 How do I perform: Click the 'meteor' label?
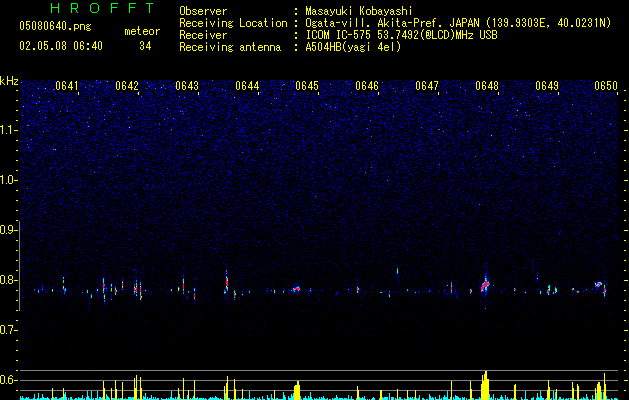142,31
